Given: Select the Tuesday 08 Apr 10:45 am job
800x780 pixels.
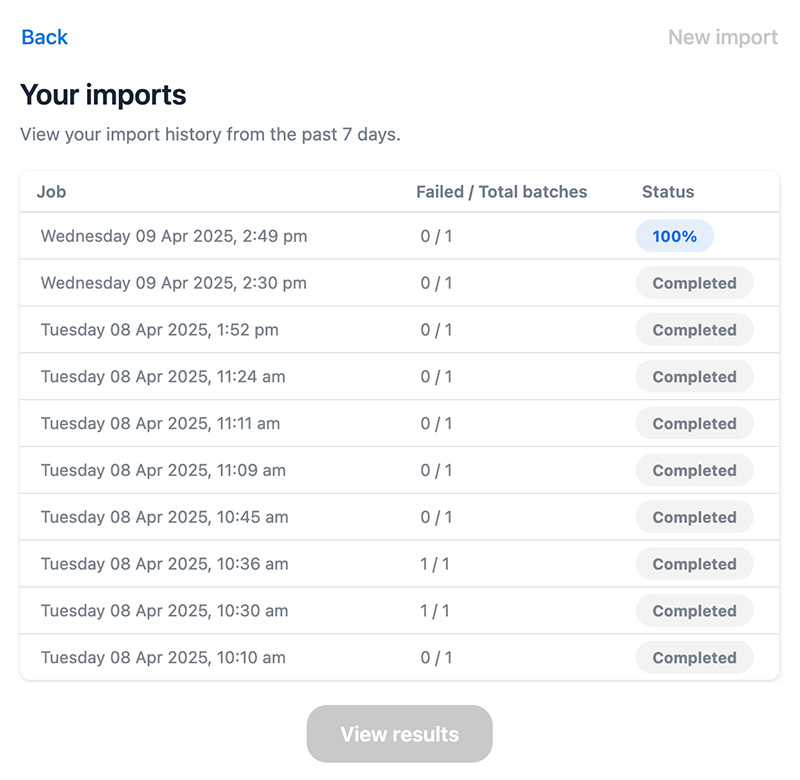Looking at the screenshot, I should 164,517.
